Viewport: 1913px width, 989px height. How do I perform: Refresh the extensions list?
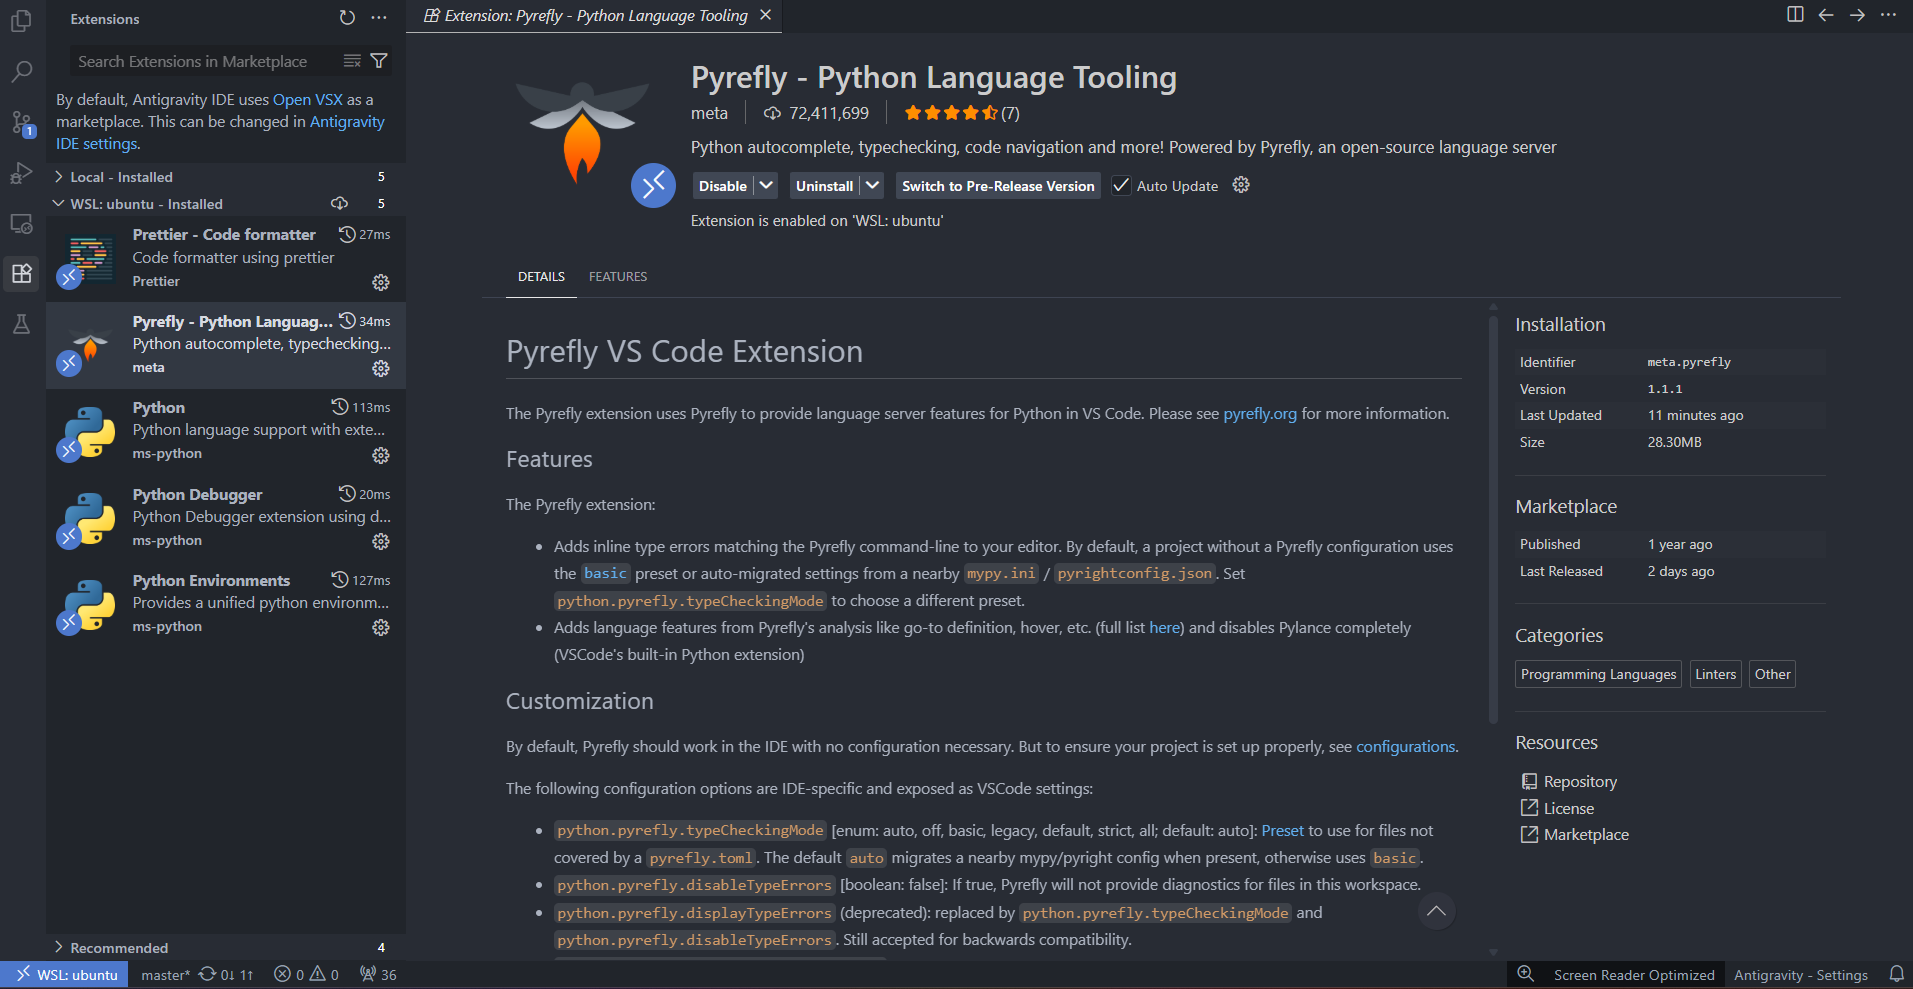click(x=347, y=18)
